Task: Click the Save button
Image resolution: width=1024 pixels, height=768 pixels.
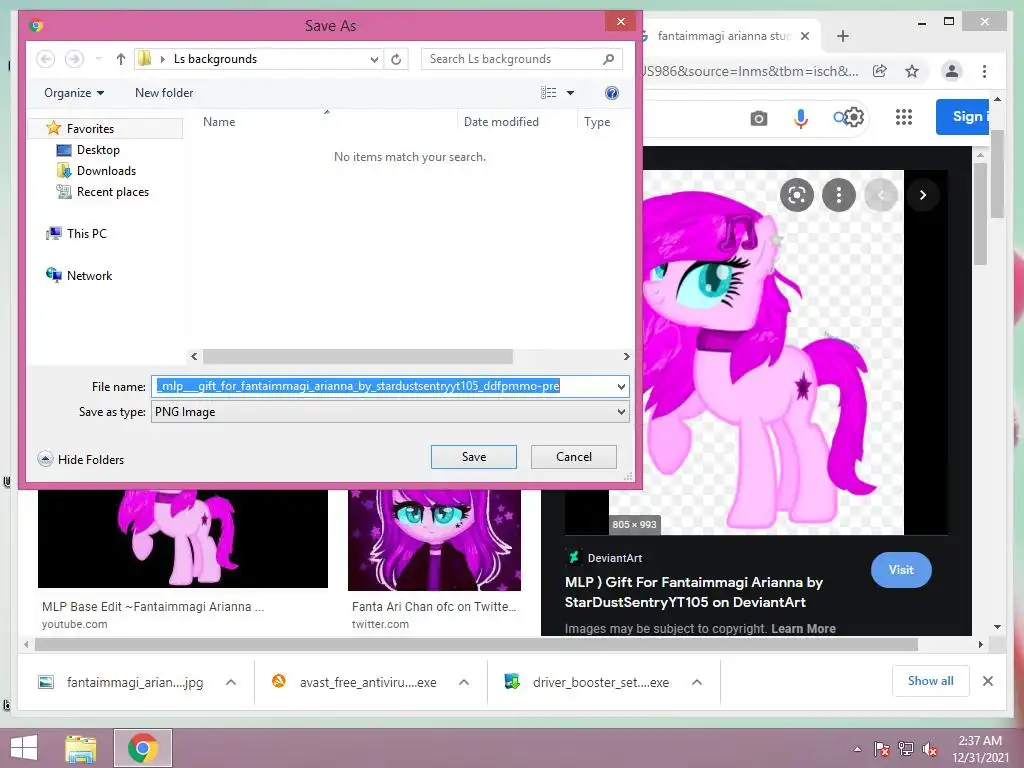Action: 473,456
